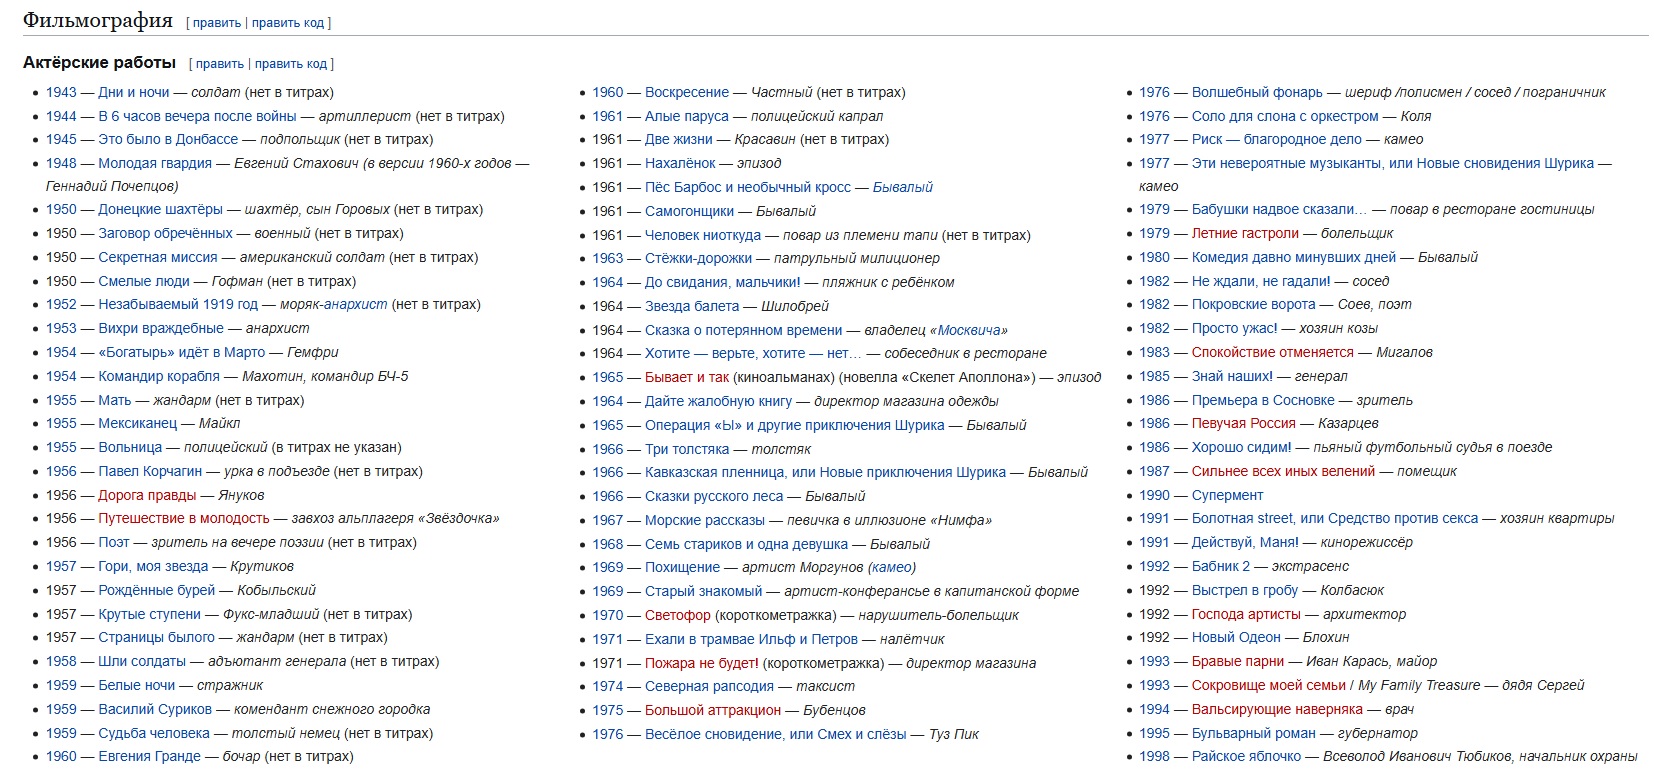This screenshot has height=780, width=1654.
Task: Open 'Комедия давно минувших дней' link
Action: (1294, 257)
